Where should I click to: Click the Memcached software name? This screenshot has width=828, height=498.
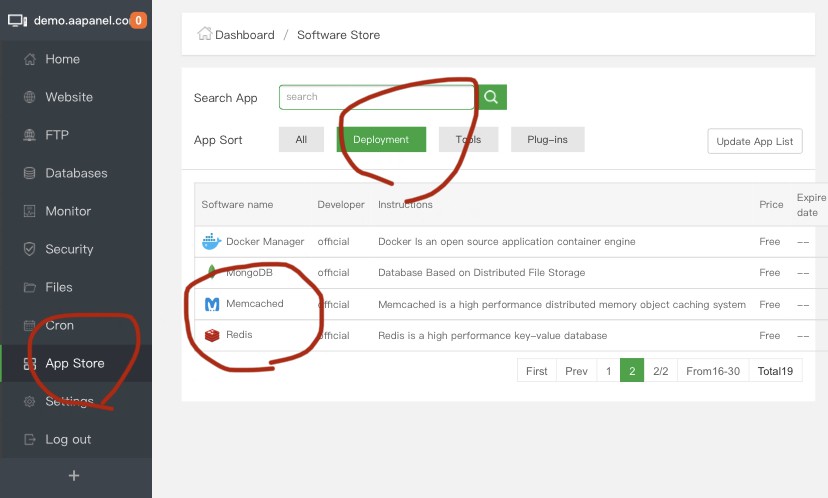[255, 304]
